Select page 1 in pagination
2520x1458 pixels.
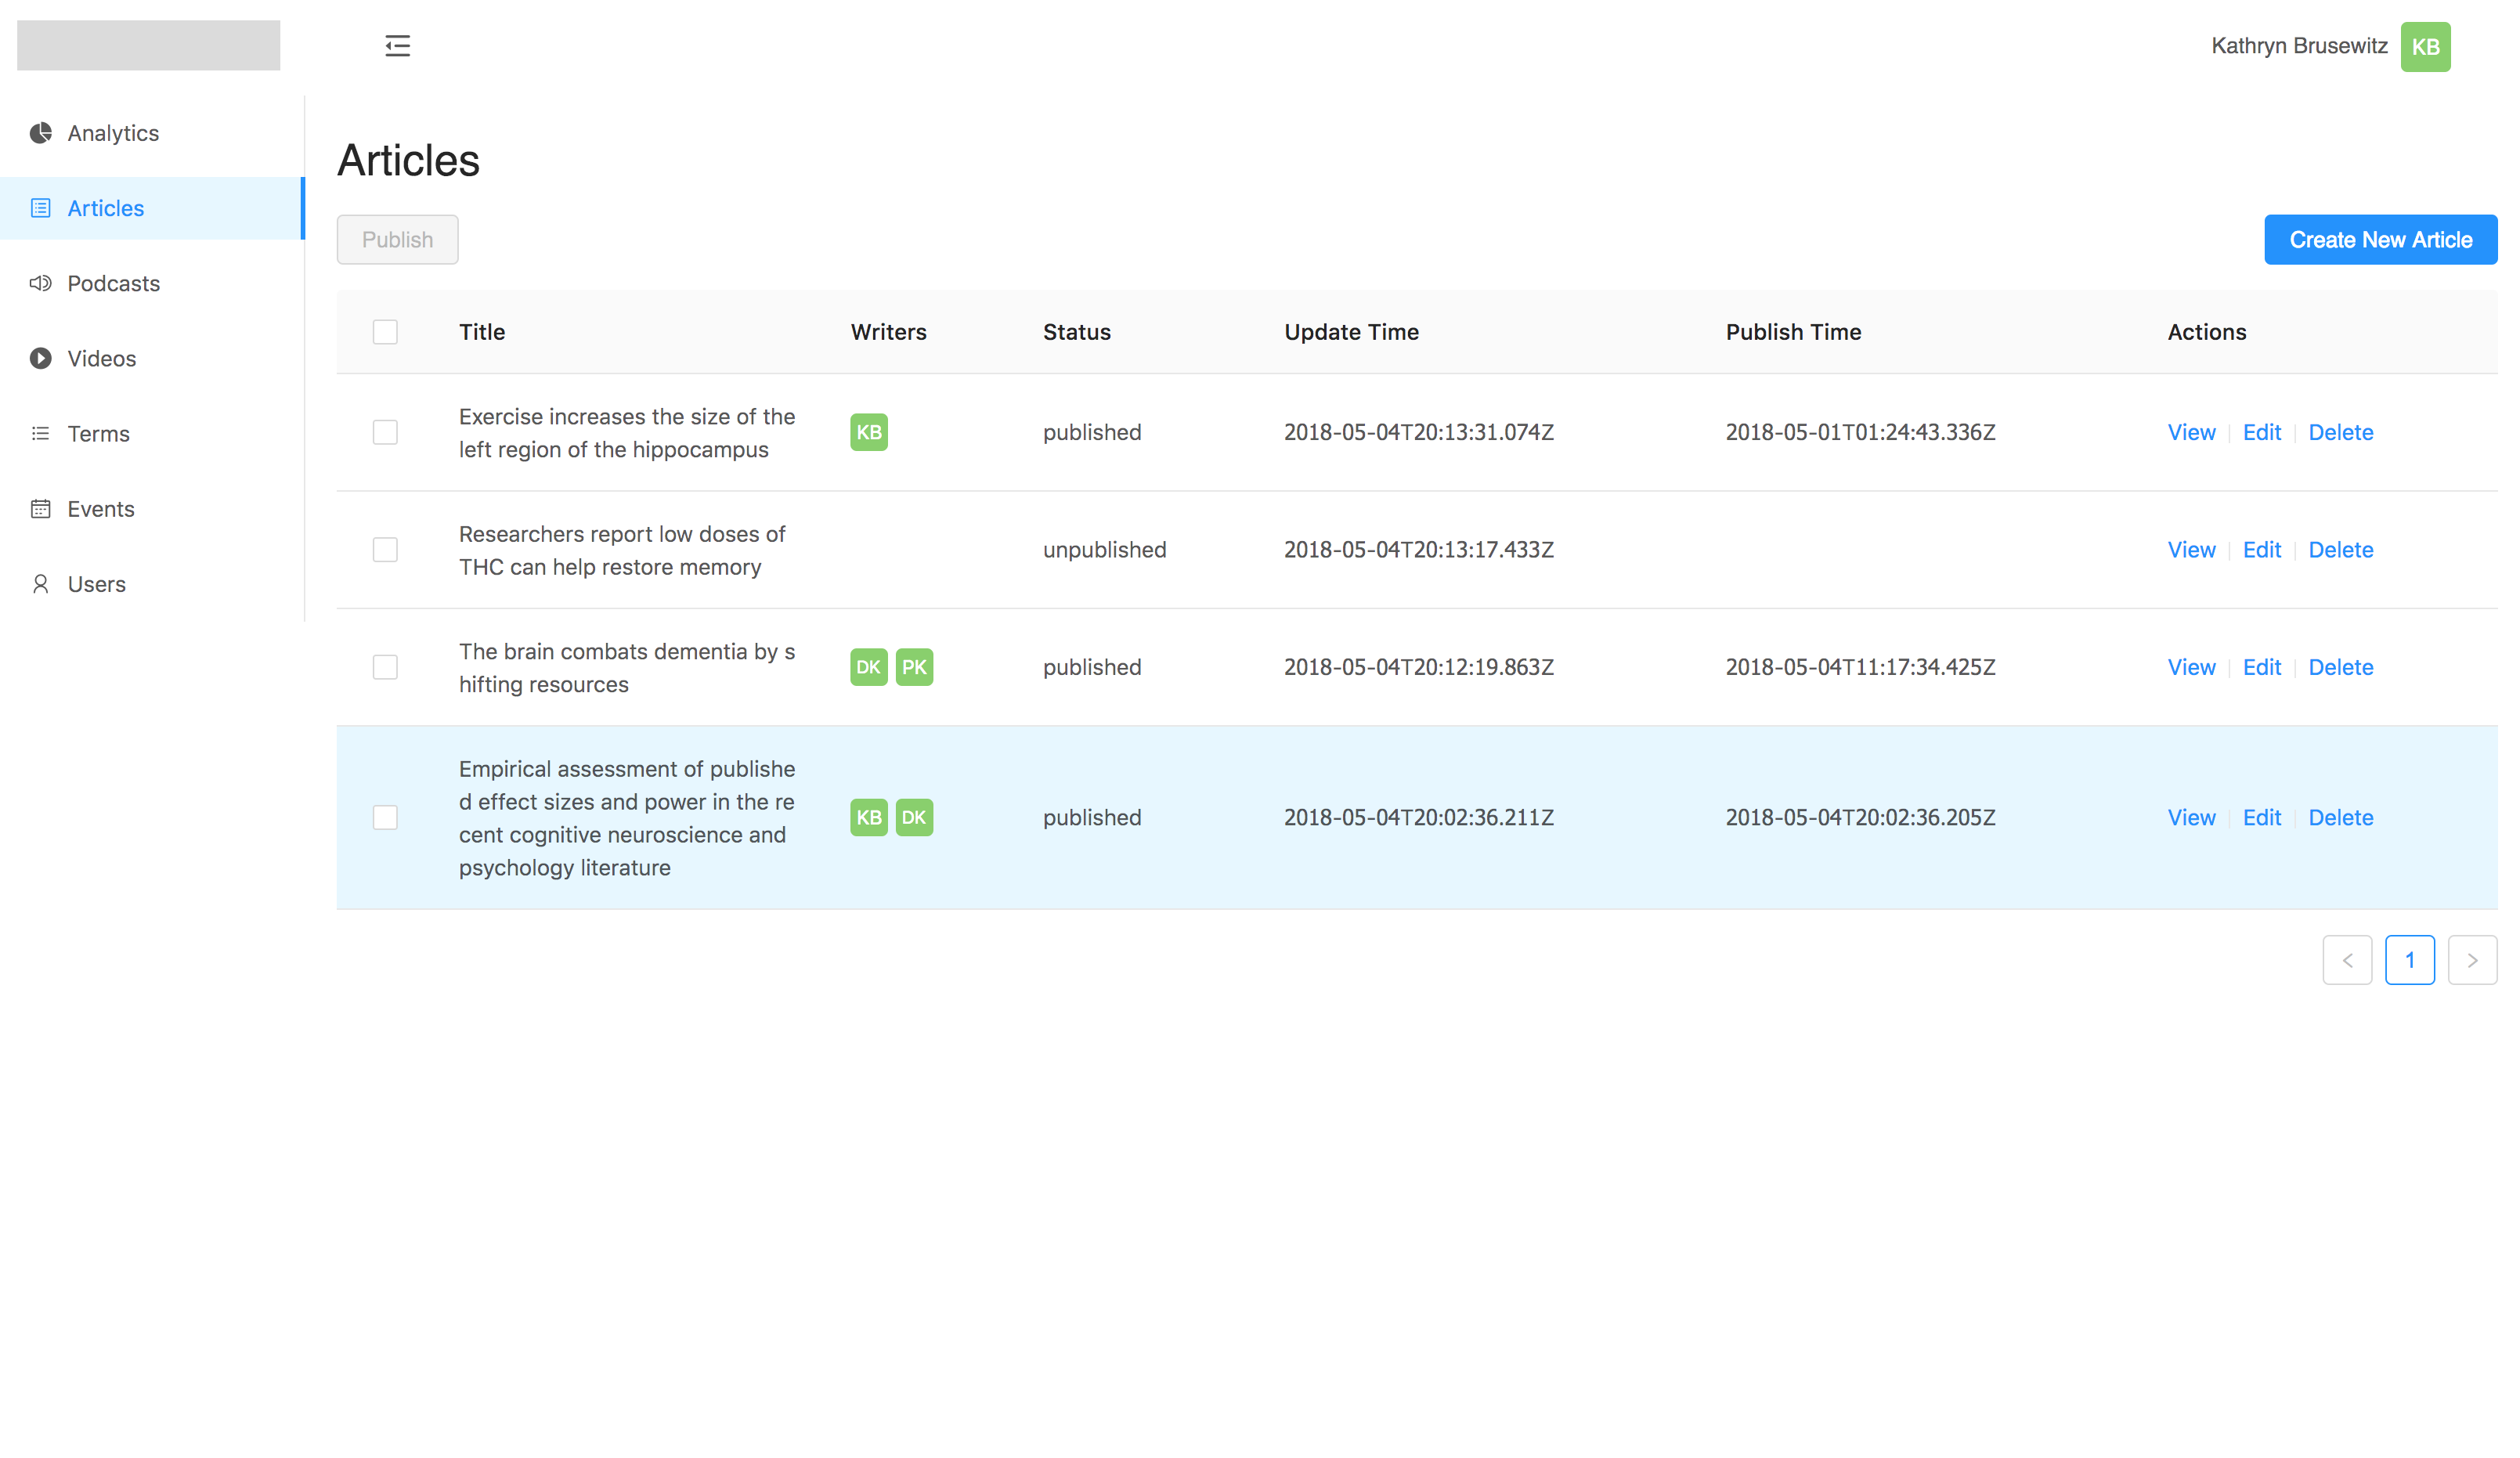point(2409,960)
